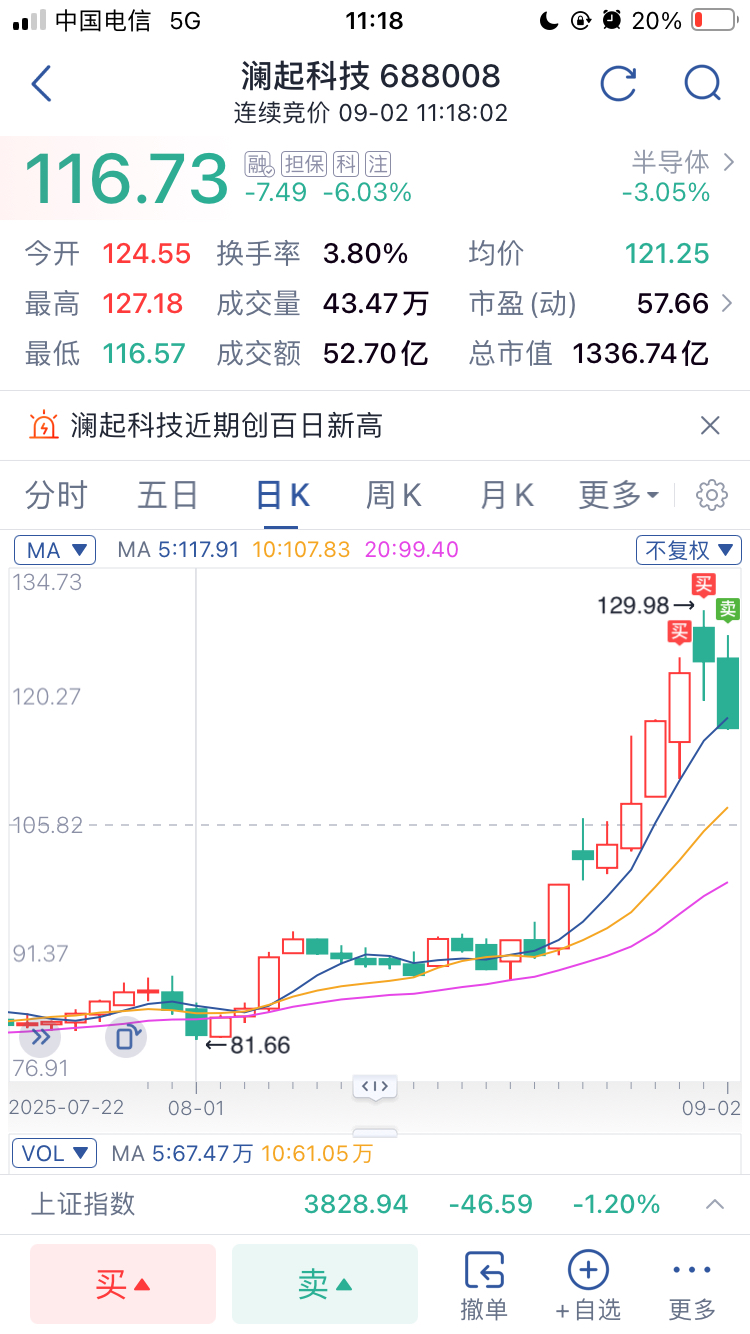Switch to 周K tab
This screenshot has height=1334, width=750.
[394, 495]
